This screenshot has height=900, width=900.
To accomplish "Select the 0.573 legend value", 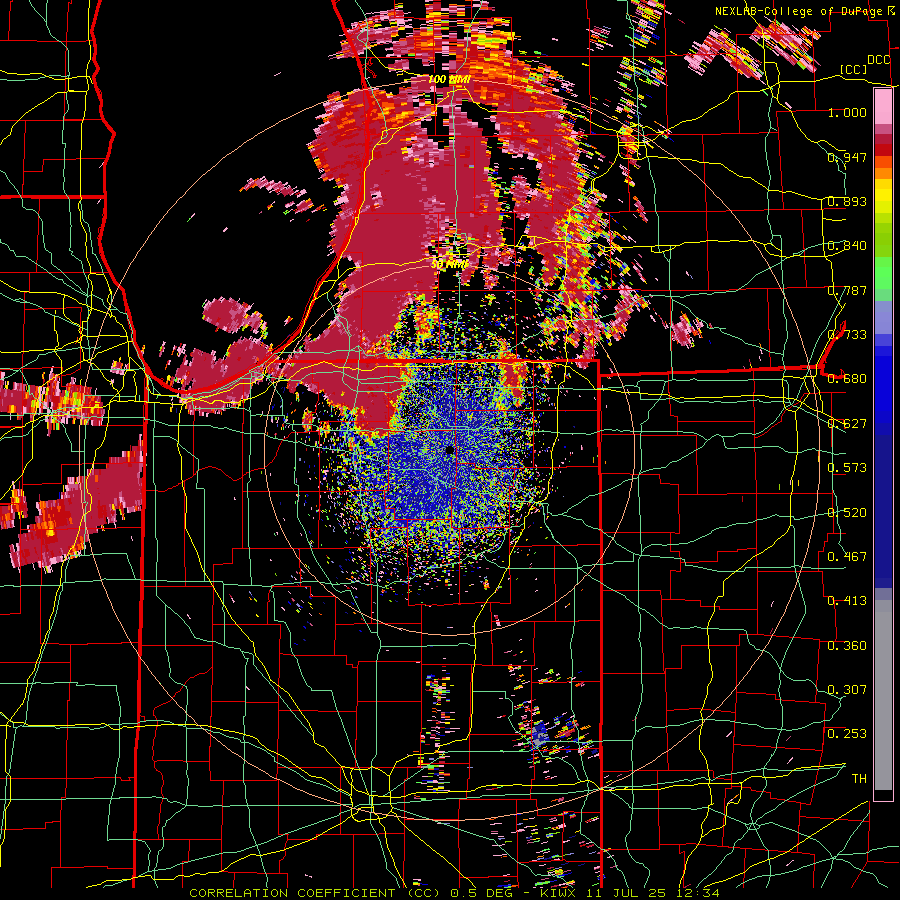I will [847, 468].
